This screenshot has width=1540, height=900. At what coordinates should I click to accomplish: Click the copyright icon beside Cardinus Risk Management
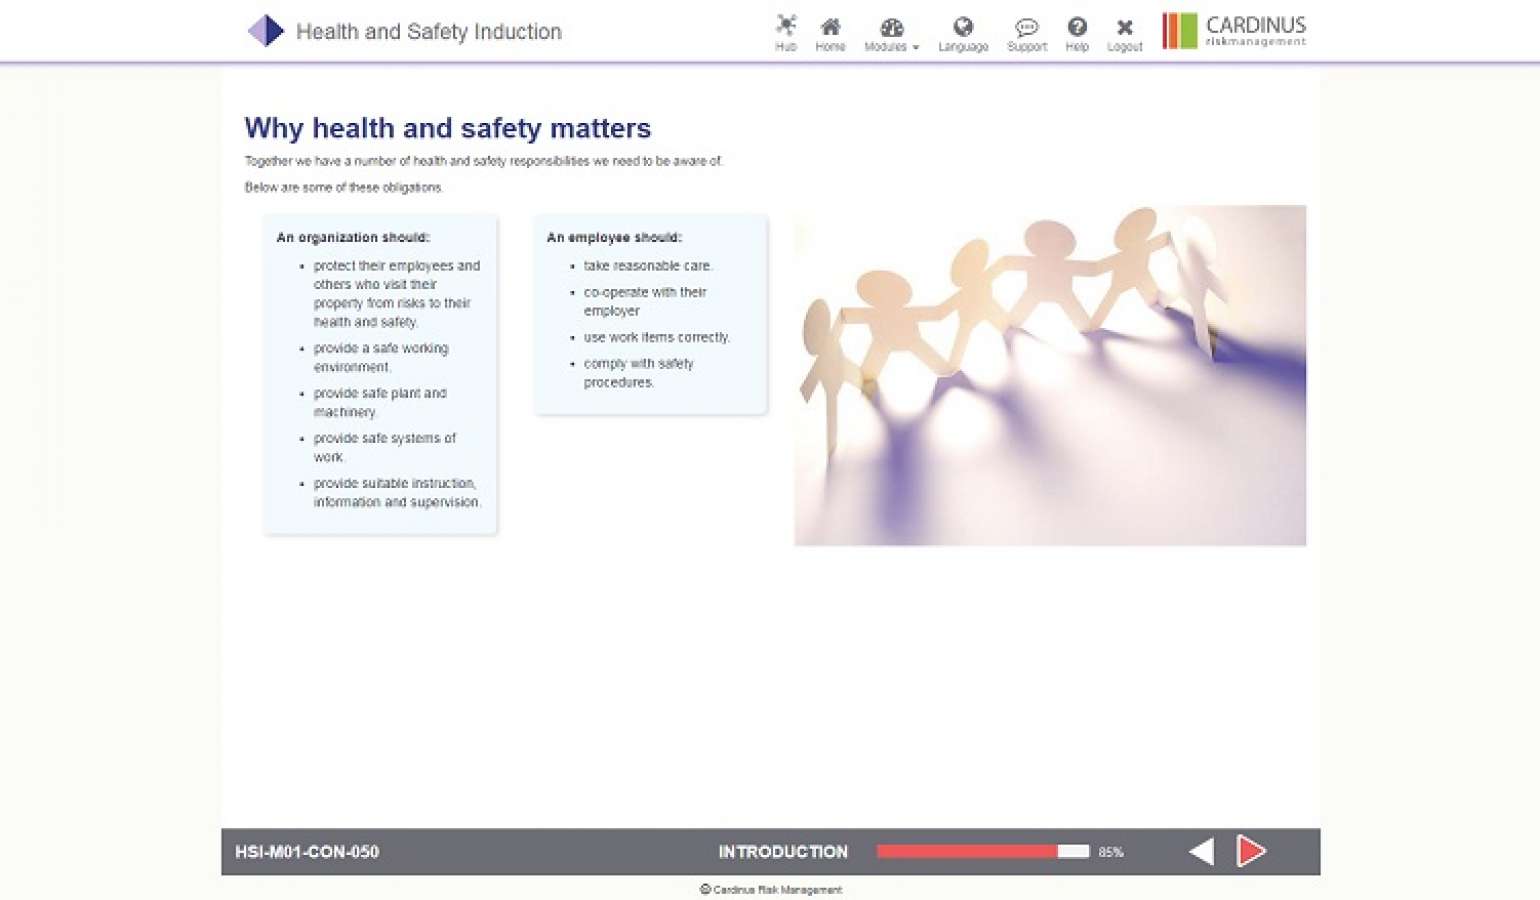point(705,889)
